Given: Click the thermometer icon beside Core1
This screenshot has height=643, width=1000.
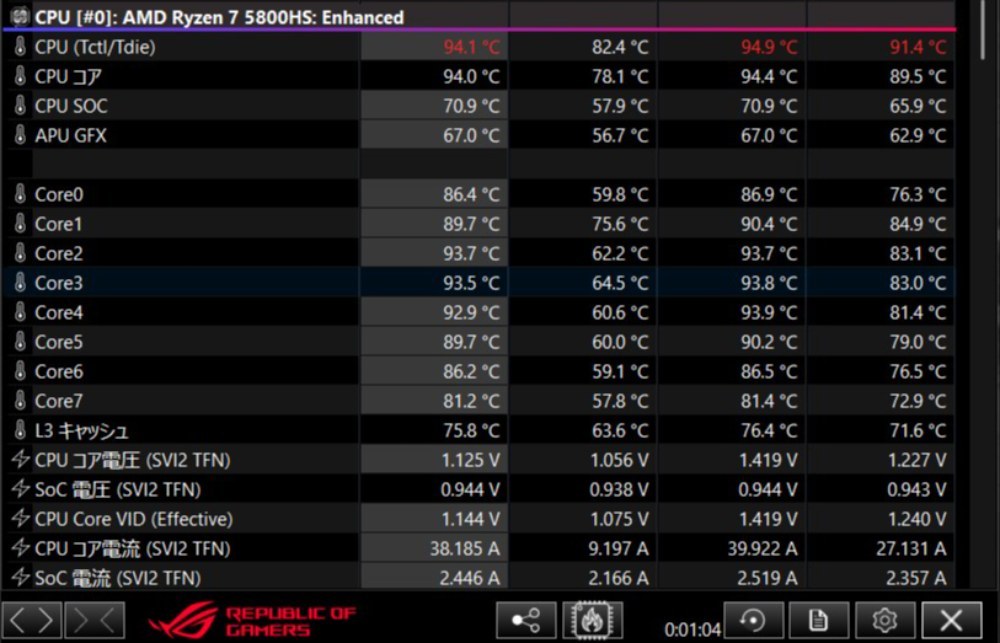Looking at the screenshot, I should coord(20,224).
